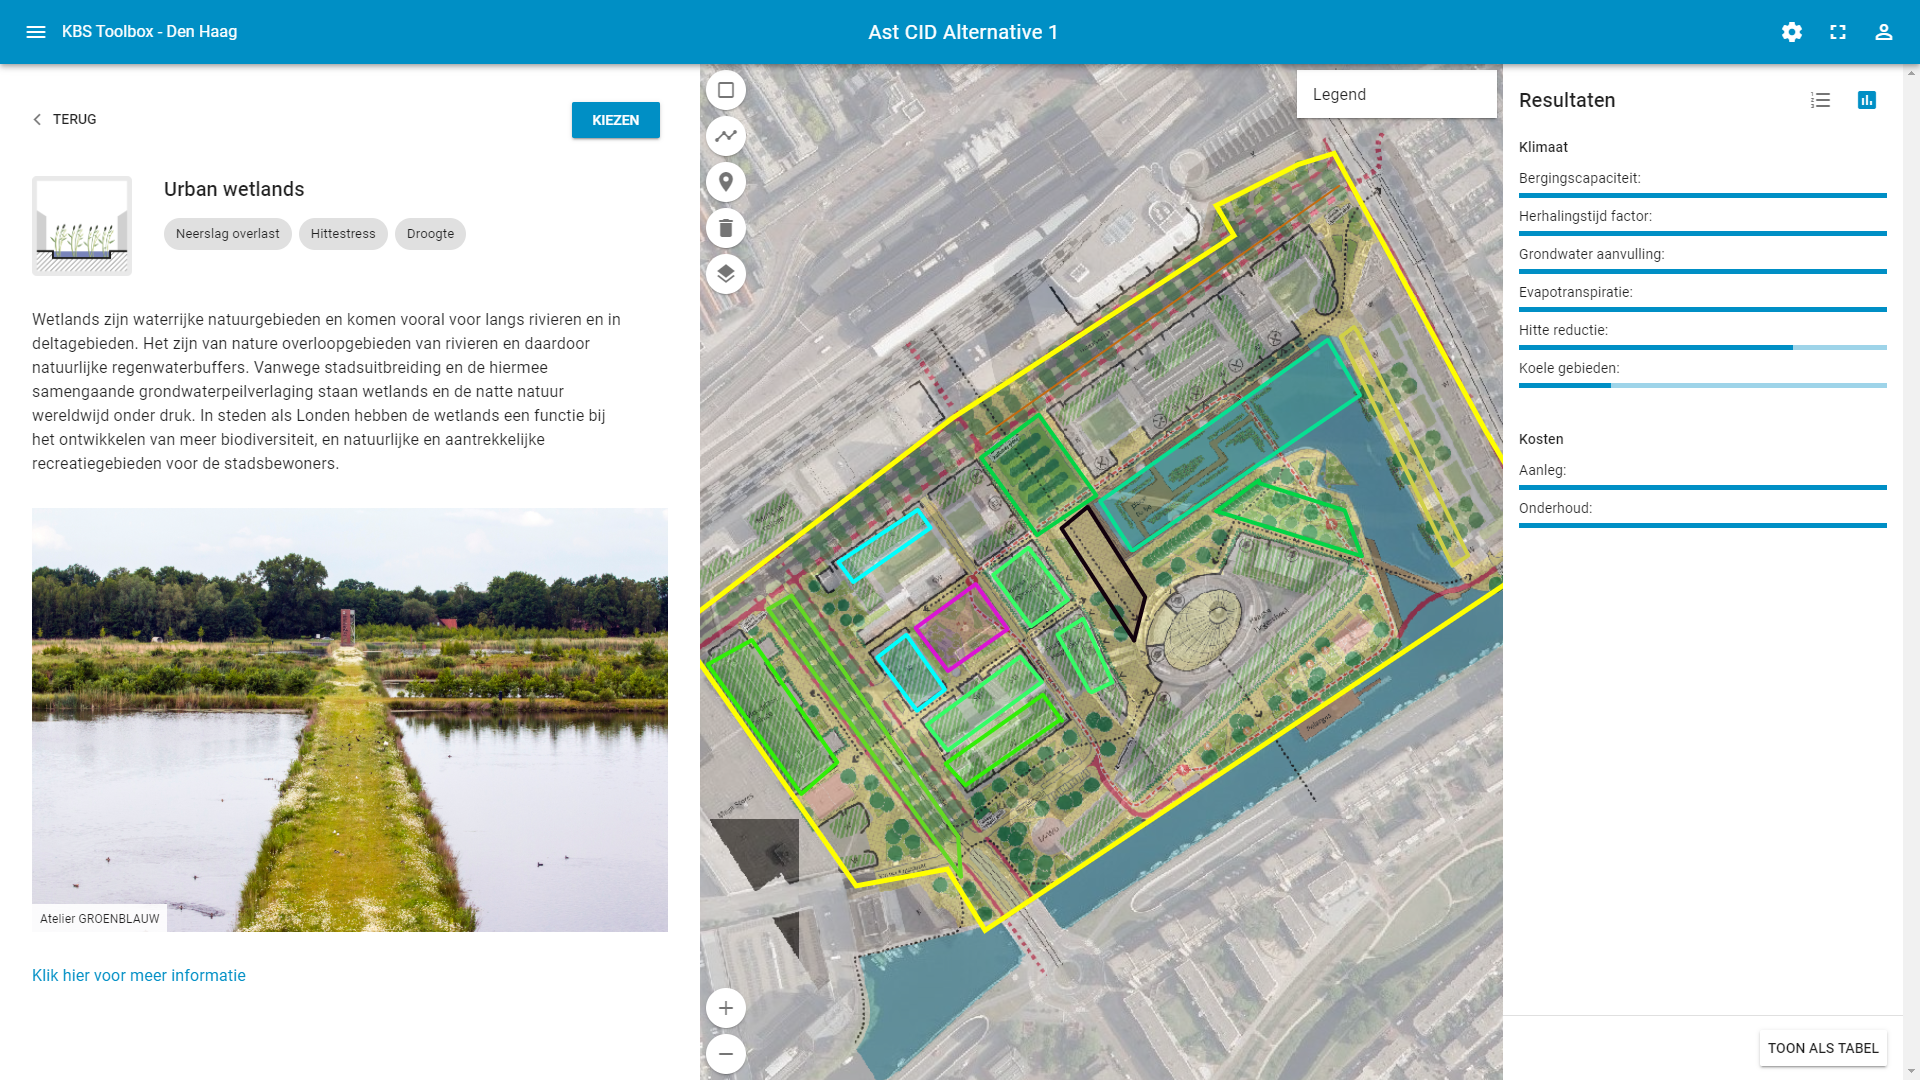The height and width of the screenshot is (1080, 1920).
Task: Click the wetlands photo
Action: pyautogui.click(x=350, y=720)
